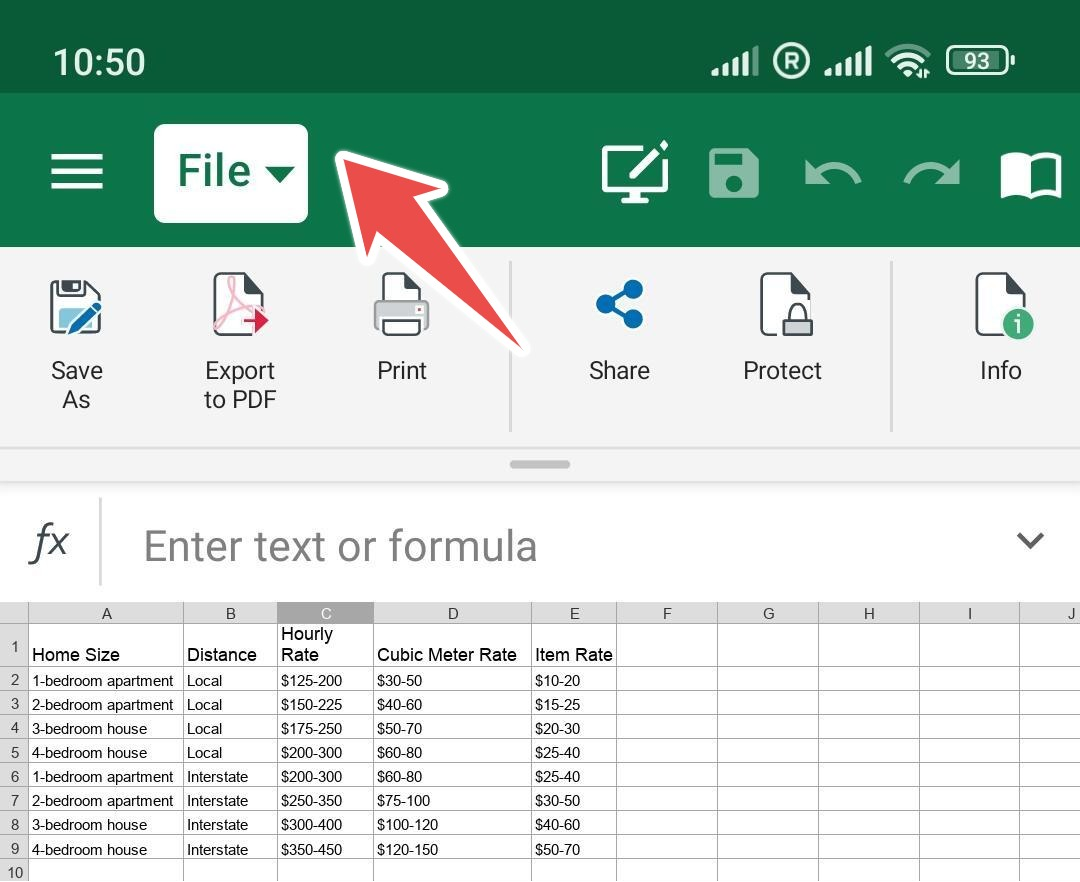
Task: Tap the 10:50 clock
Action: pos(99,62)
